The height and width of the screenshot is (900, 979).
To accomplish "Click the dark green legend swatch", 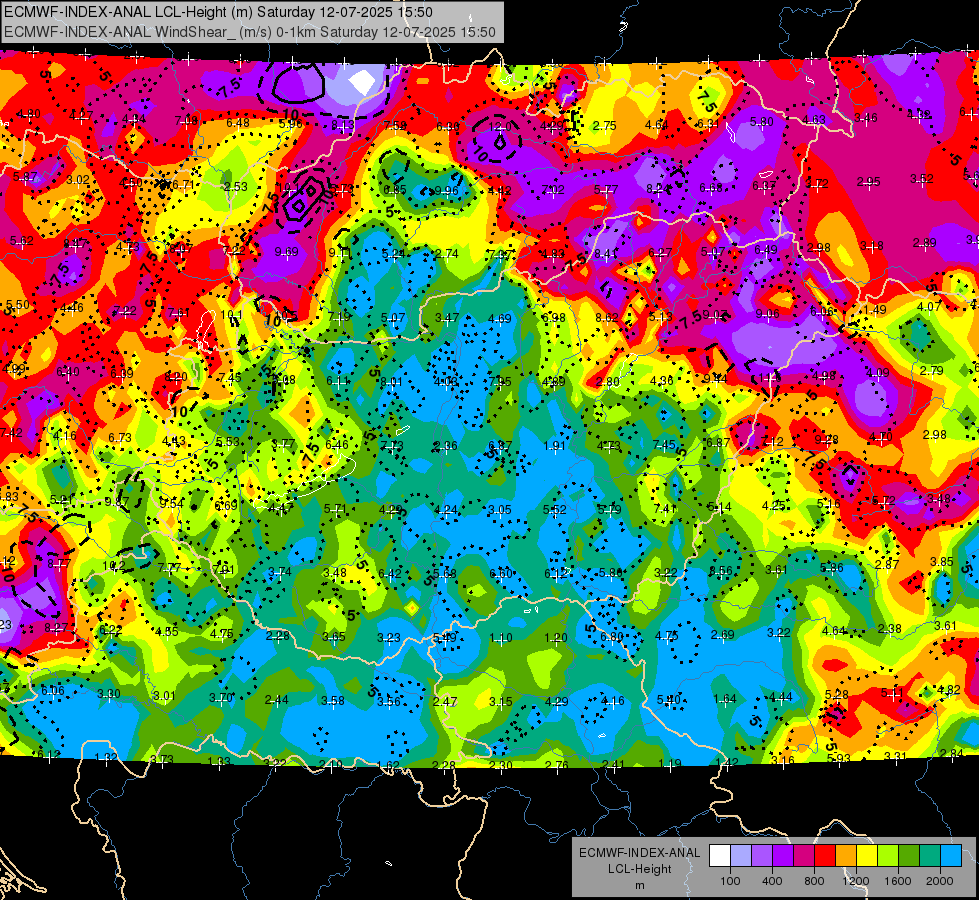I will (x=909, y=856).
